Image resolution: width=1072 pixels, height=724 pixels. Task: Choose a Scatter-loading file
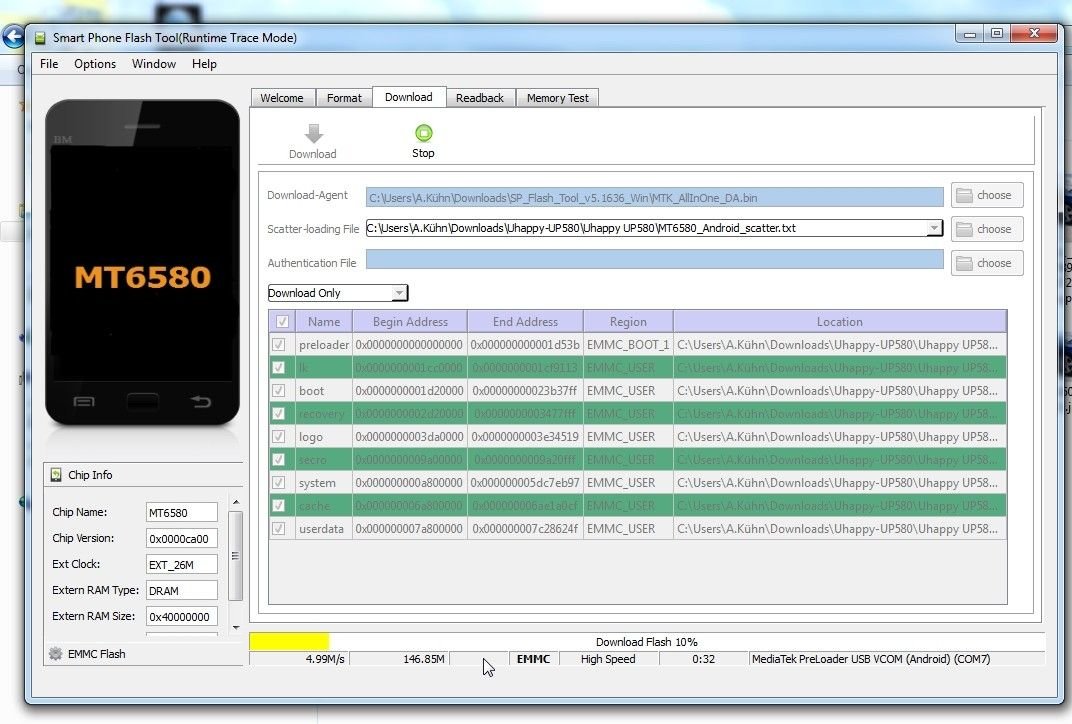tap(987, 229)
